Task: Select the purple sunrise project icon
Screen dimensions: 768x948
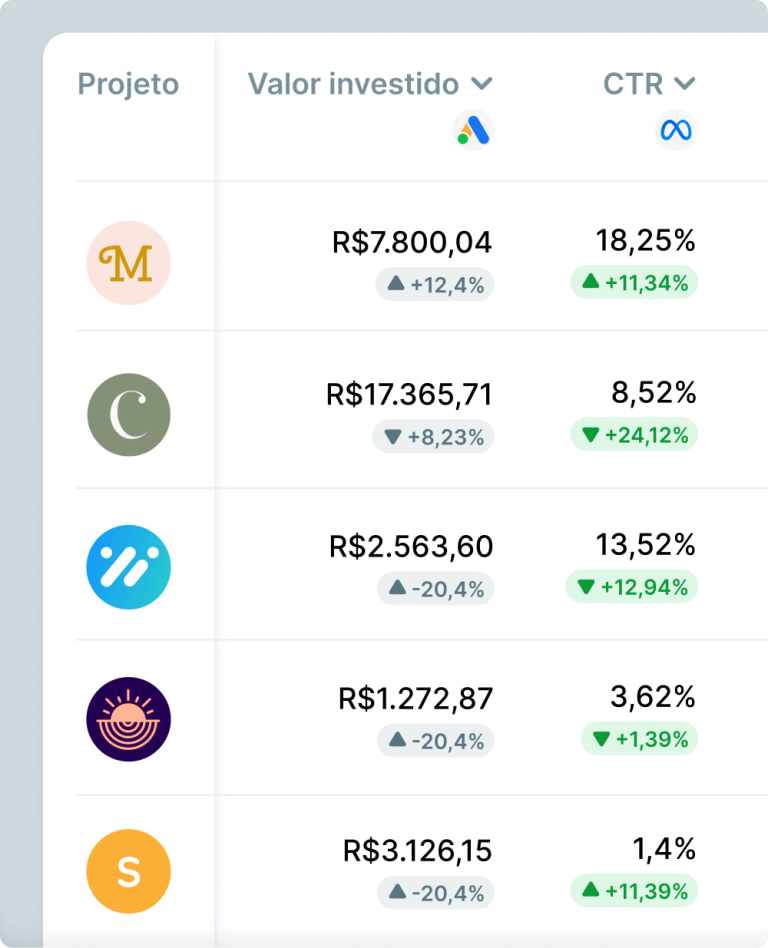Action: pos(129,719)
